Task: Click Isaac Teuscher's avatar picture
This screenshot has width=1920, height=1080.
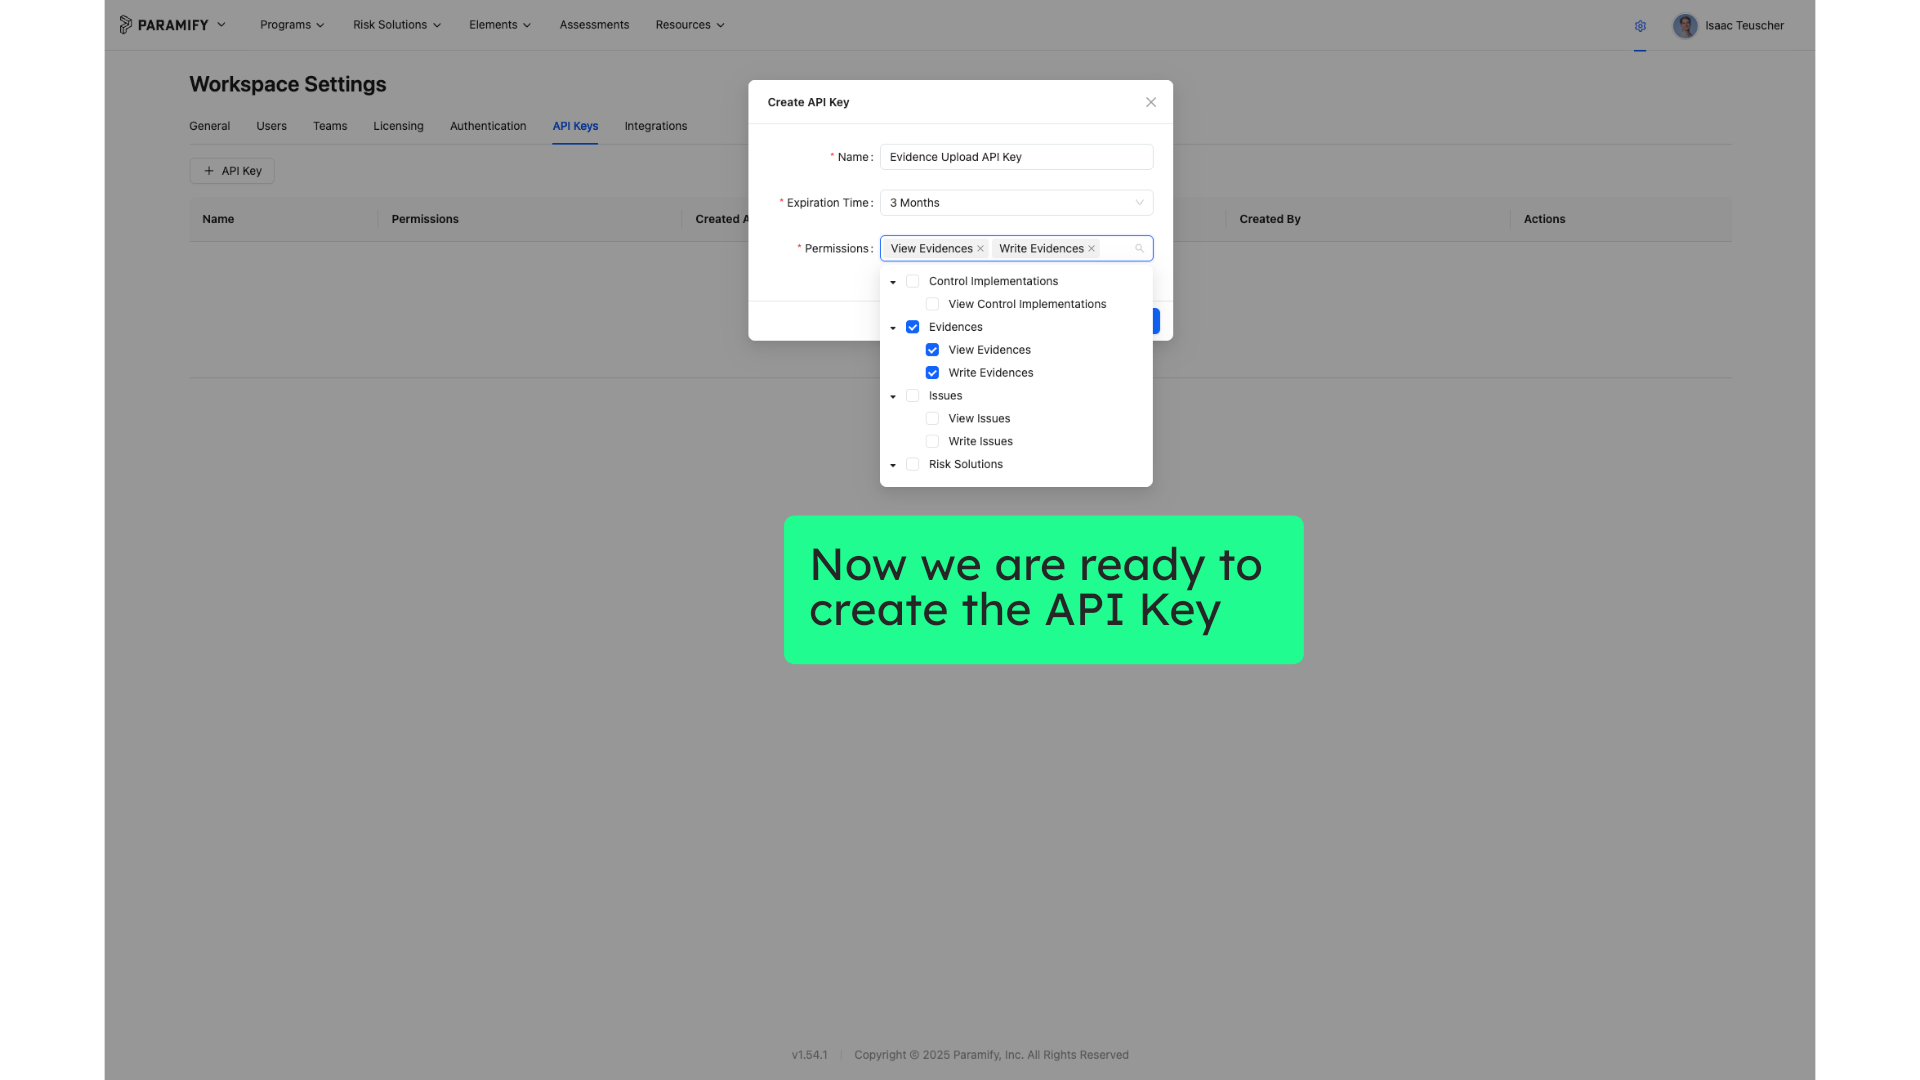Action: [x=1685, y=26]
